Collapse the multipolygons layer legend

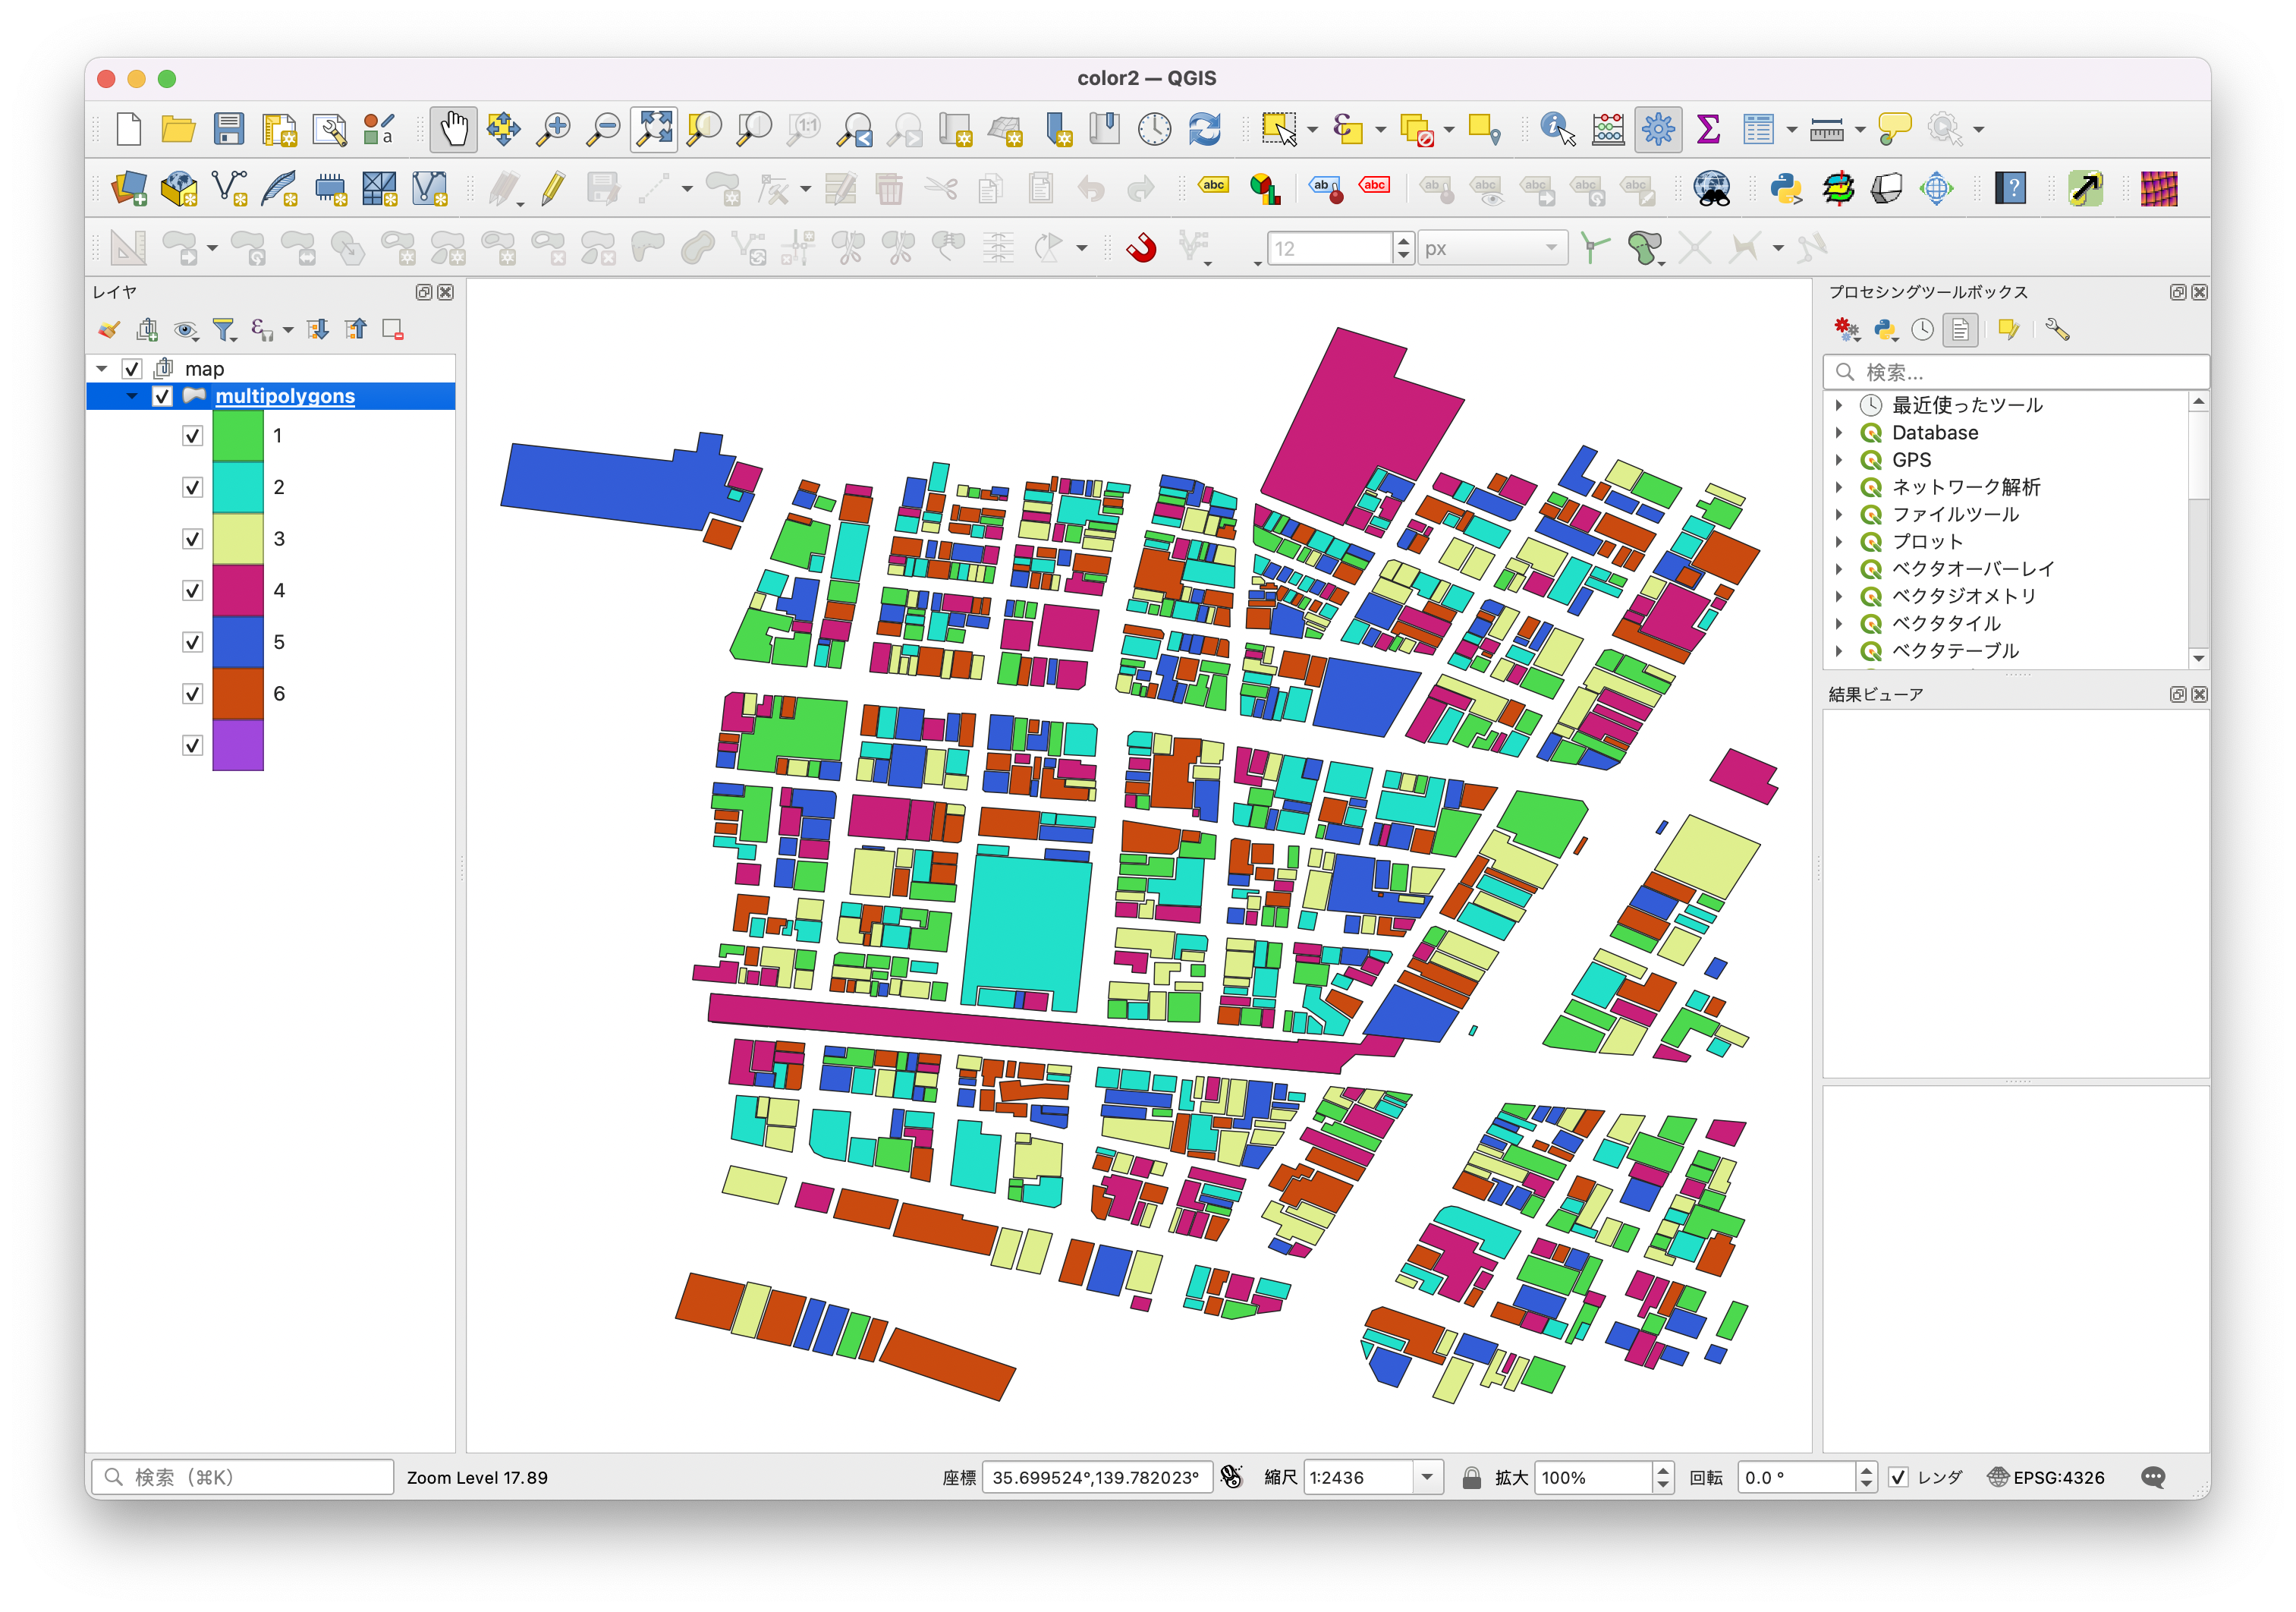point(133,396)
